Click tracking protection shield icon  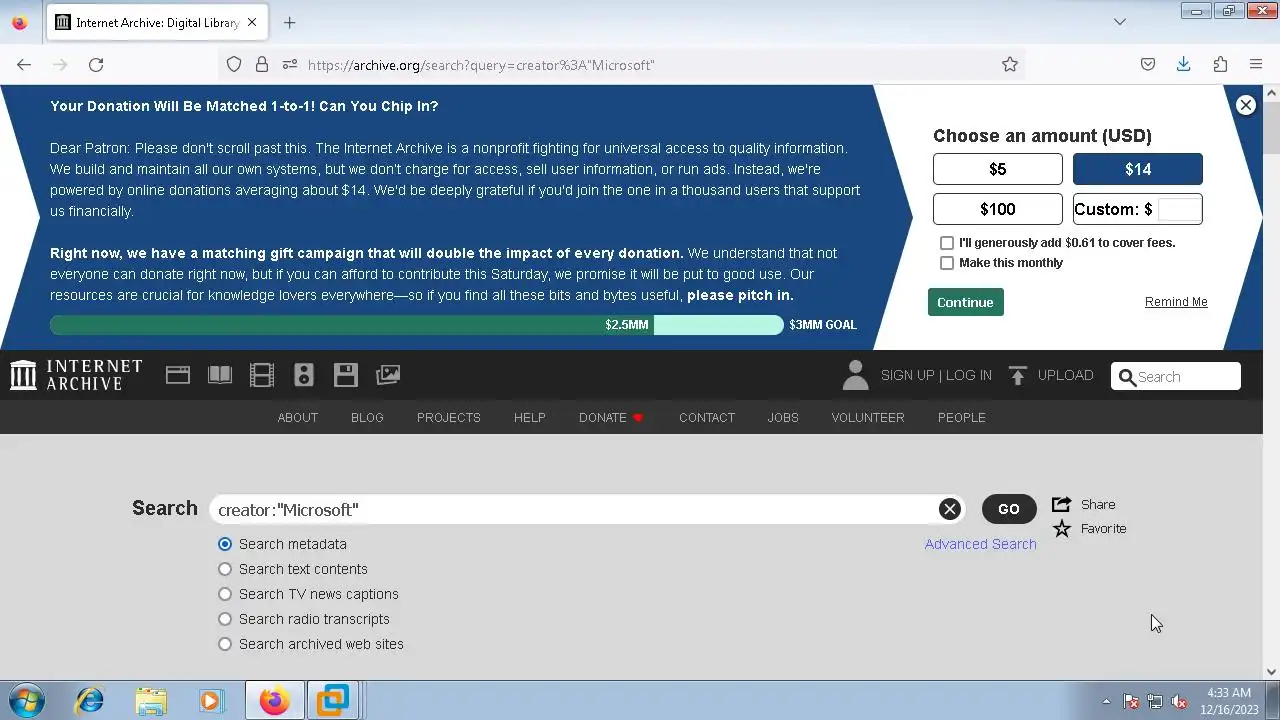(x=234, y=64)
